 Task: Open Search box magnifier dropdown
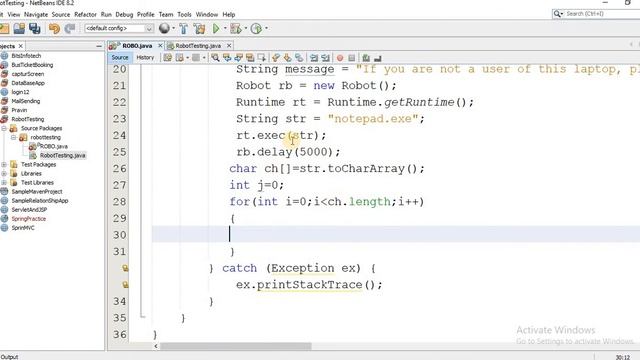click(558, 14)
